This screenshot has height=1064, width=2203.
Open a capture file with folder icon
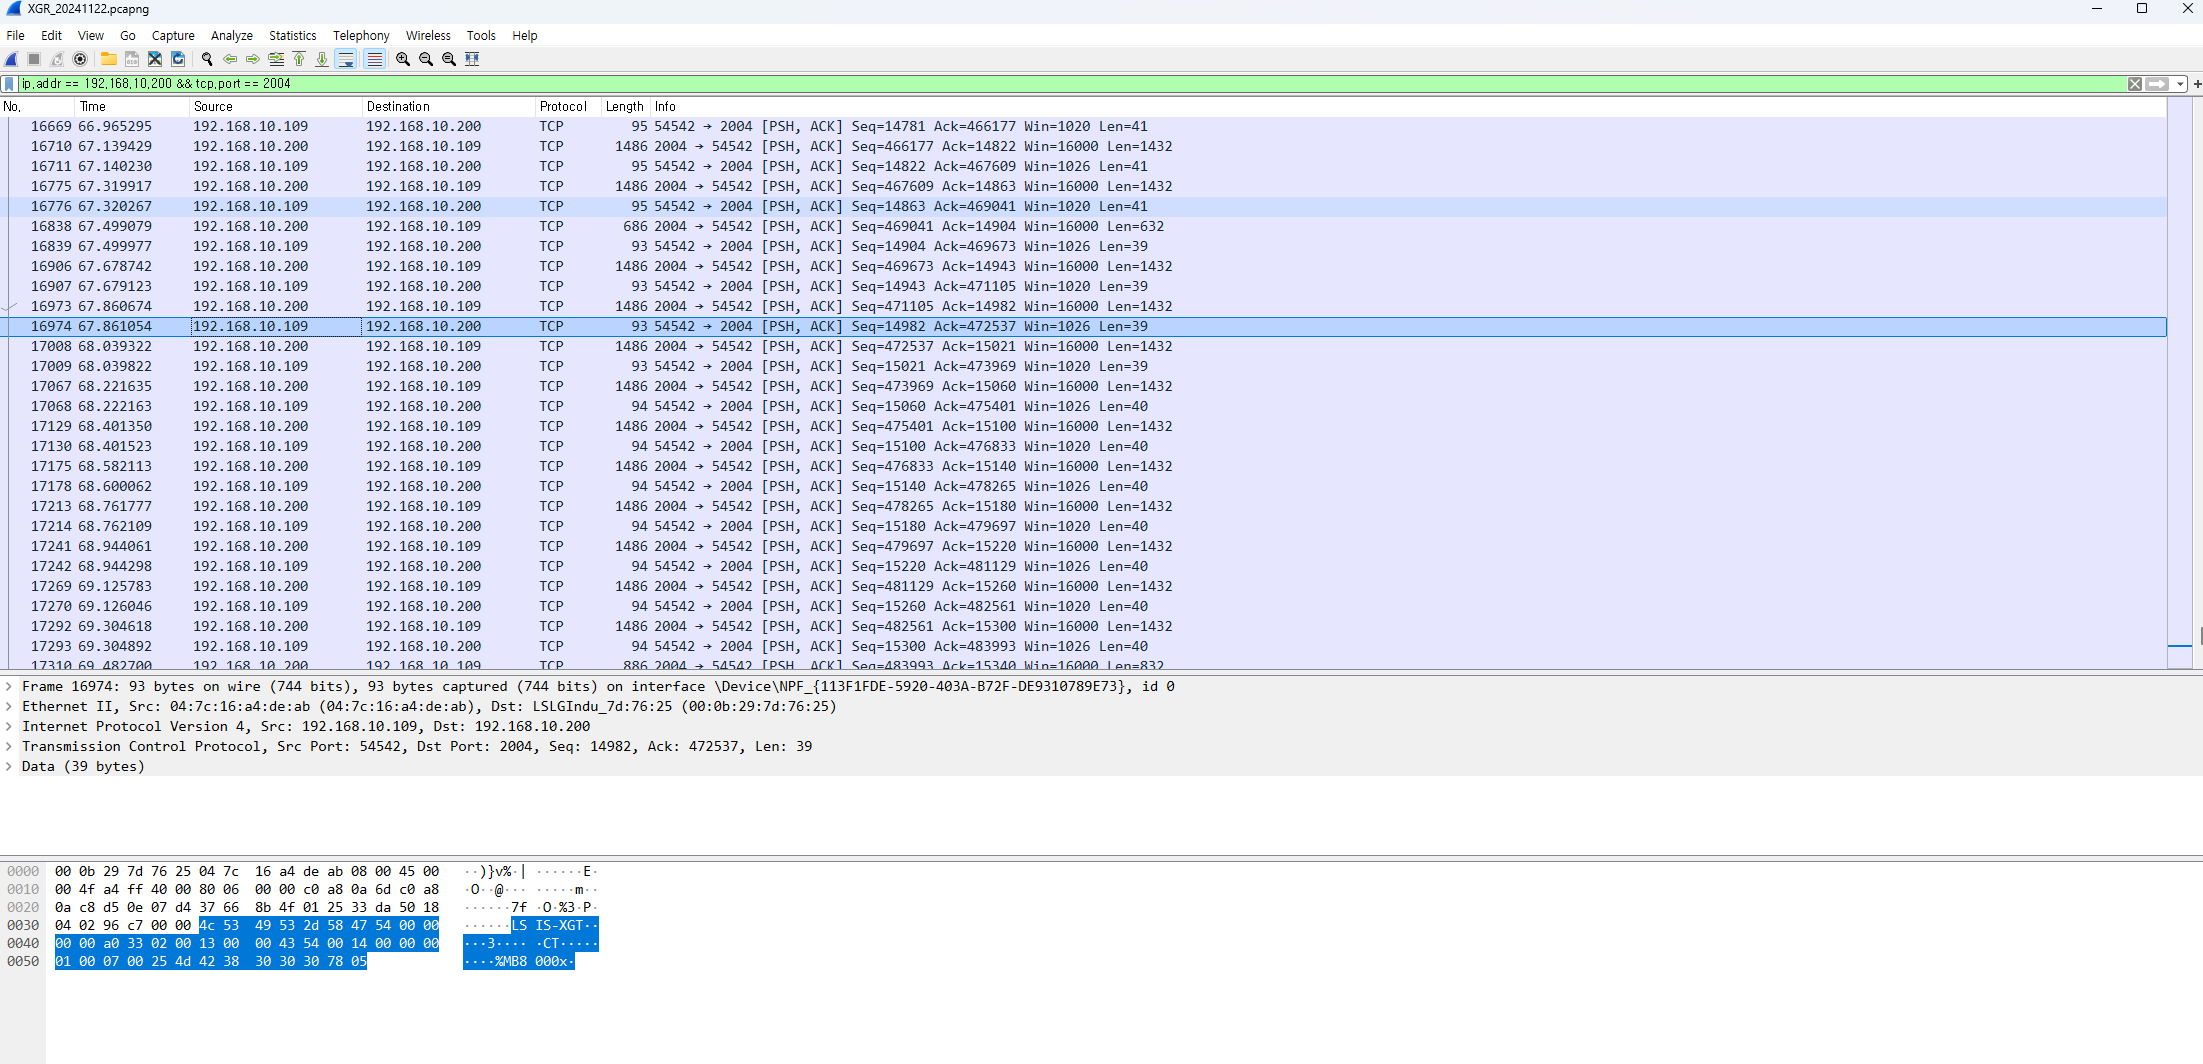[x=108, y=59]
